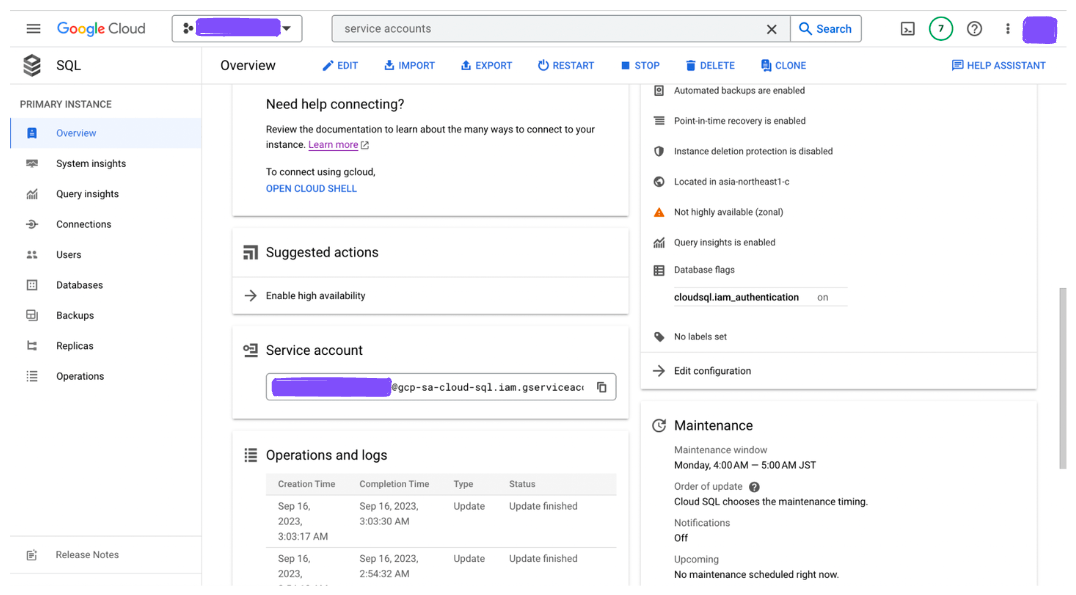Follow the Learn more documentation link
This screenshot has width=1076, height=595.
[x=333, y=145]
